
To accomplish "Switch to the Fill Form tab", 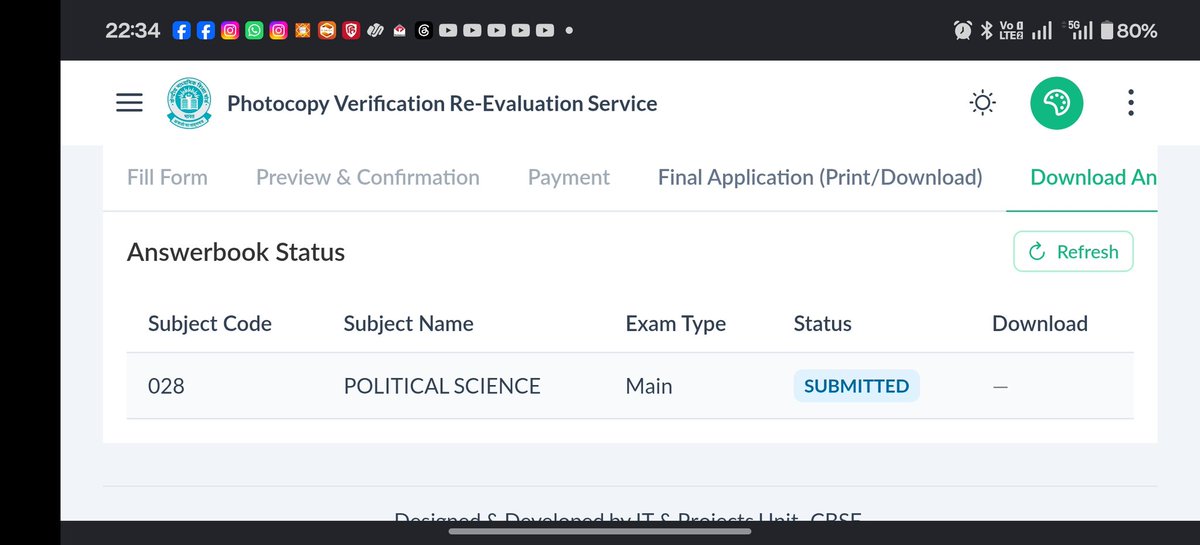I will [x=167, y=177].
